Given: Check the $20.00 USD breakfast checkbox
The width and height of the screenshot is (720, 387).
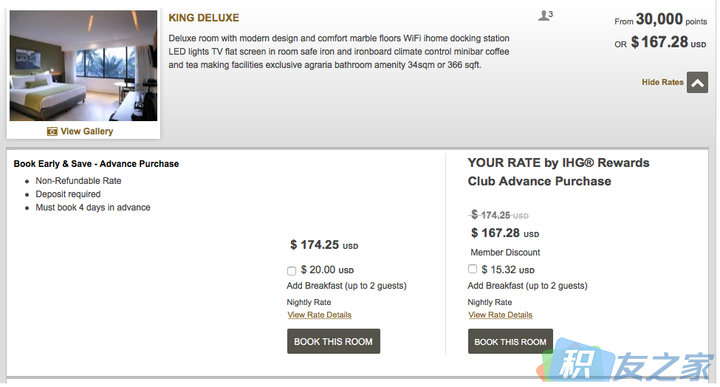Looking at the screenshot, I should pyautogui.click(x=291, y=271).
